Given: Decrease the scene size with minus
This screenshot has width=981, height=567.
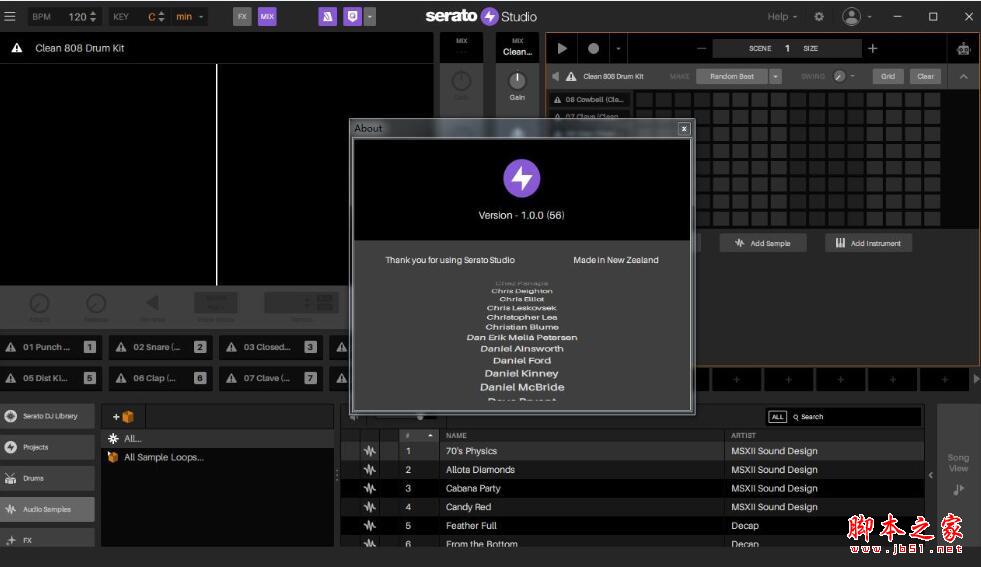Looking at the screenshot, I should [701, 48].
